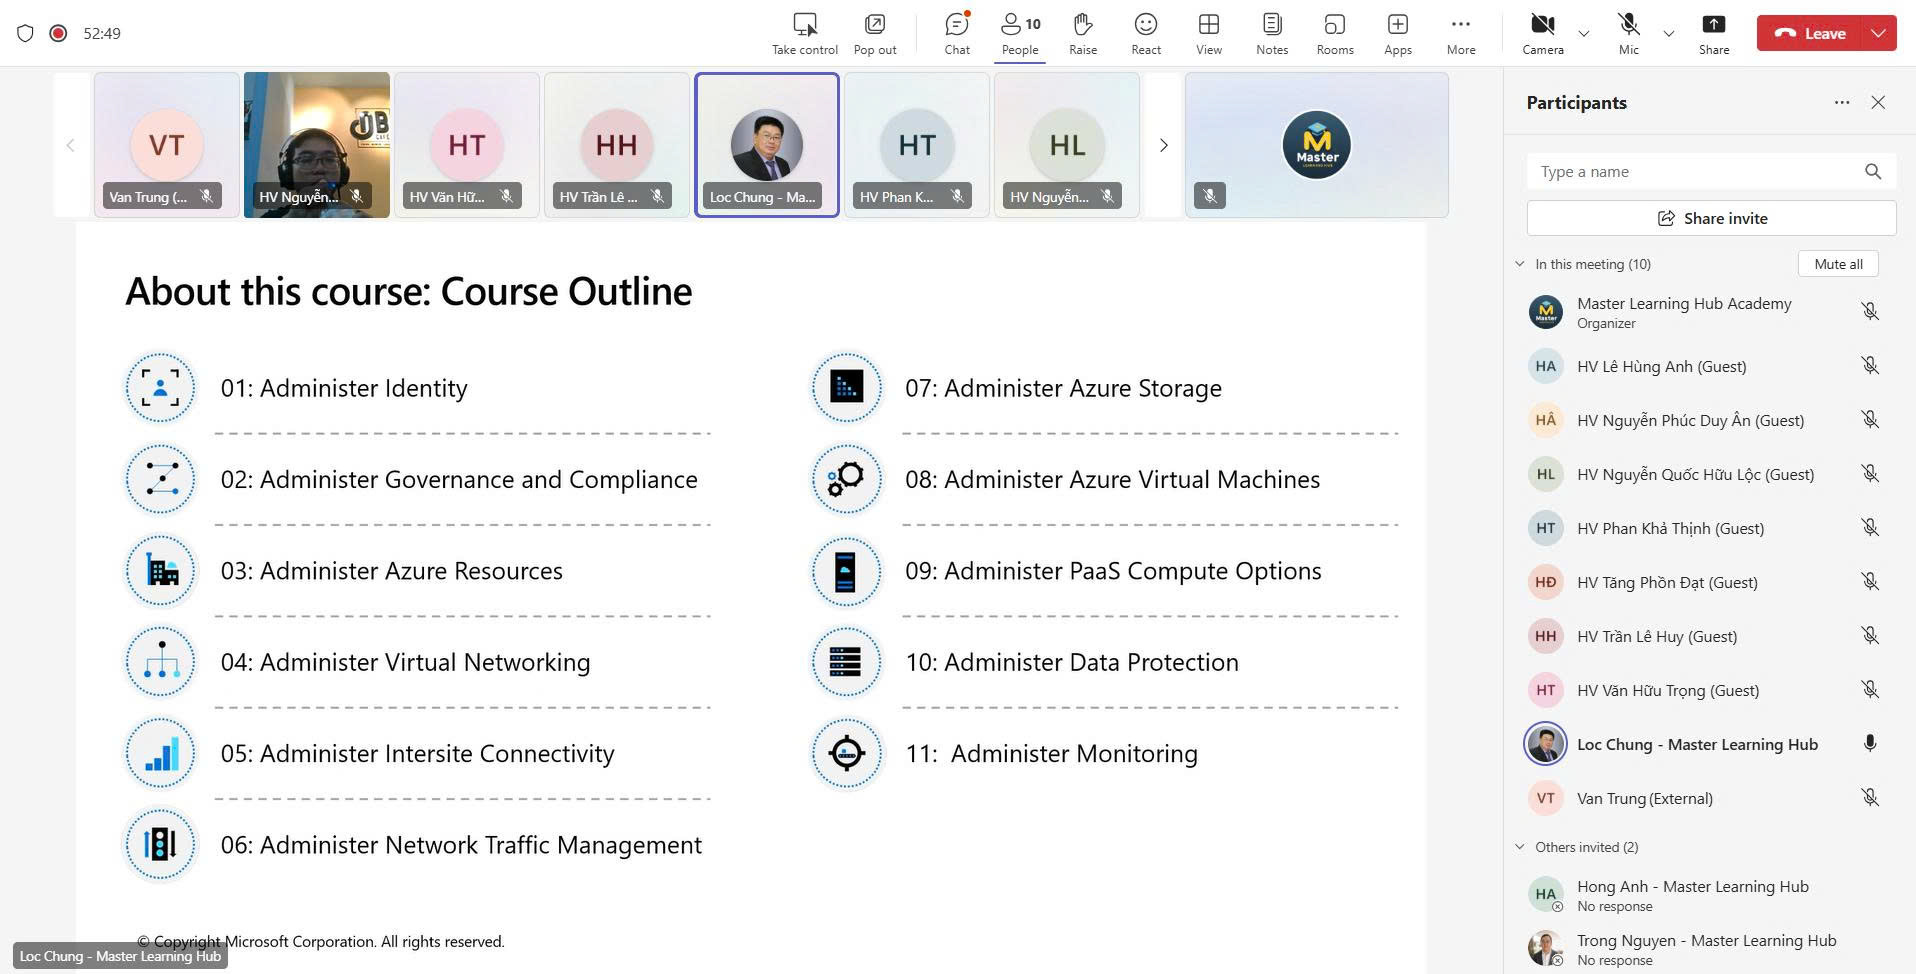Select the Loc Chung video tile
The height and width of the screenshot is (974, 1916).
click(767, 145)
